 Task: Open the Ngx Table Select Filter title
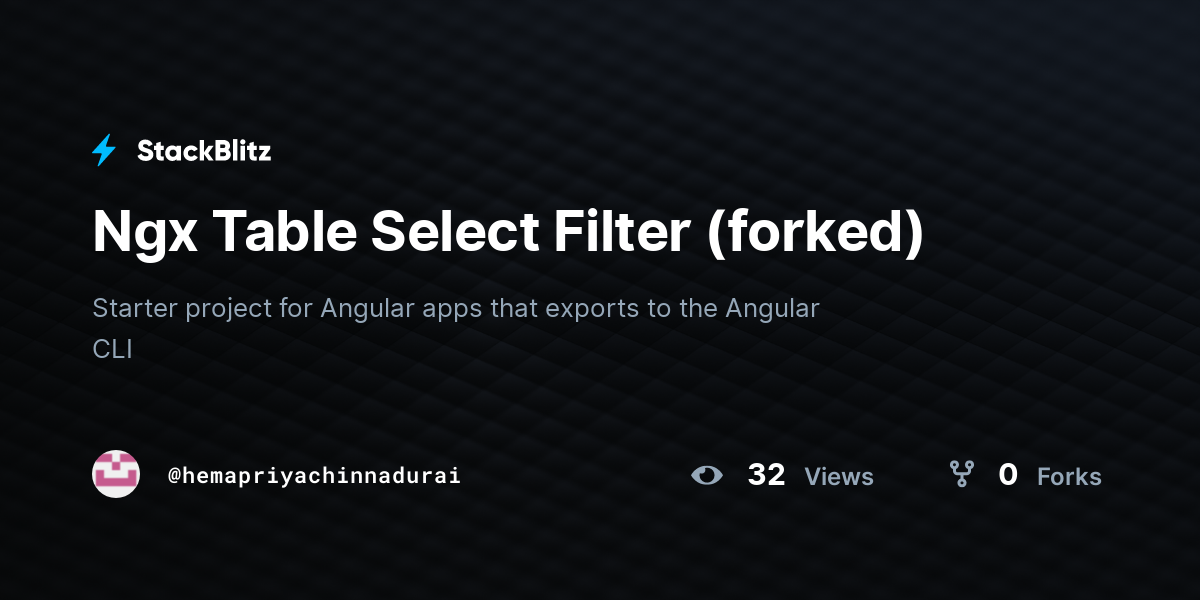[508, 233]
